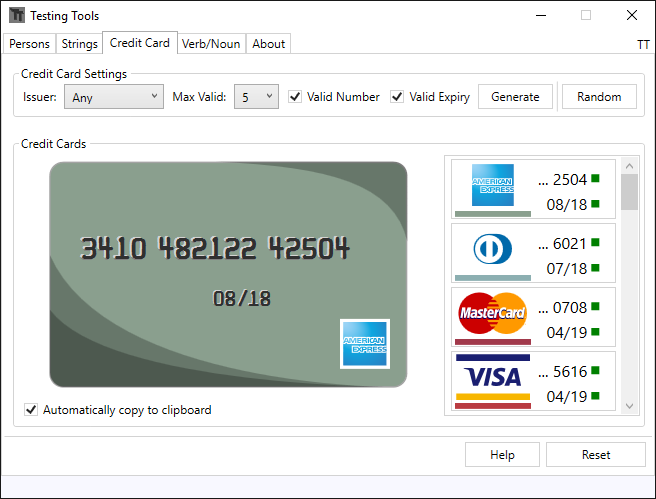The image size is (656, 499).
Task: Click green status square next to 5616
Action: tap(595, 371)
